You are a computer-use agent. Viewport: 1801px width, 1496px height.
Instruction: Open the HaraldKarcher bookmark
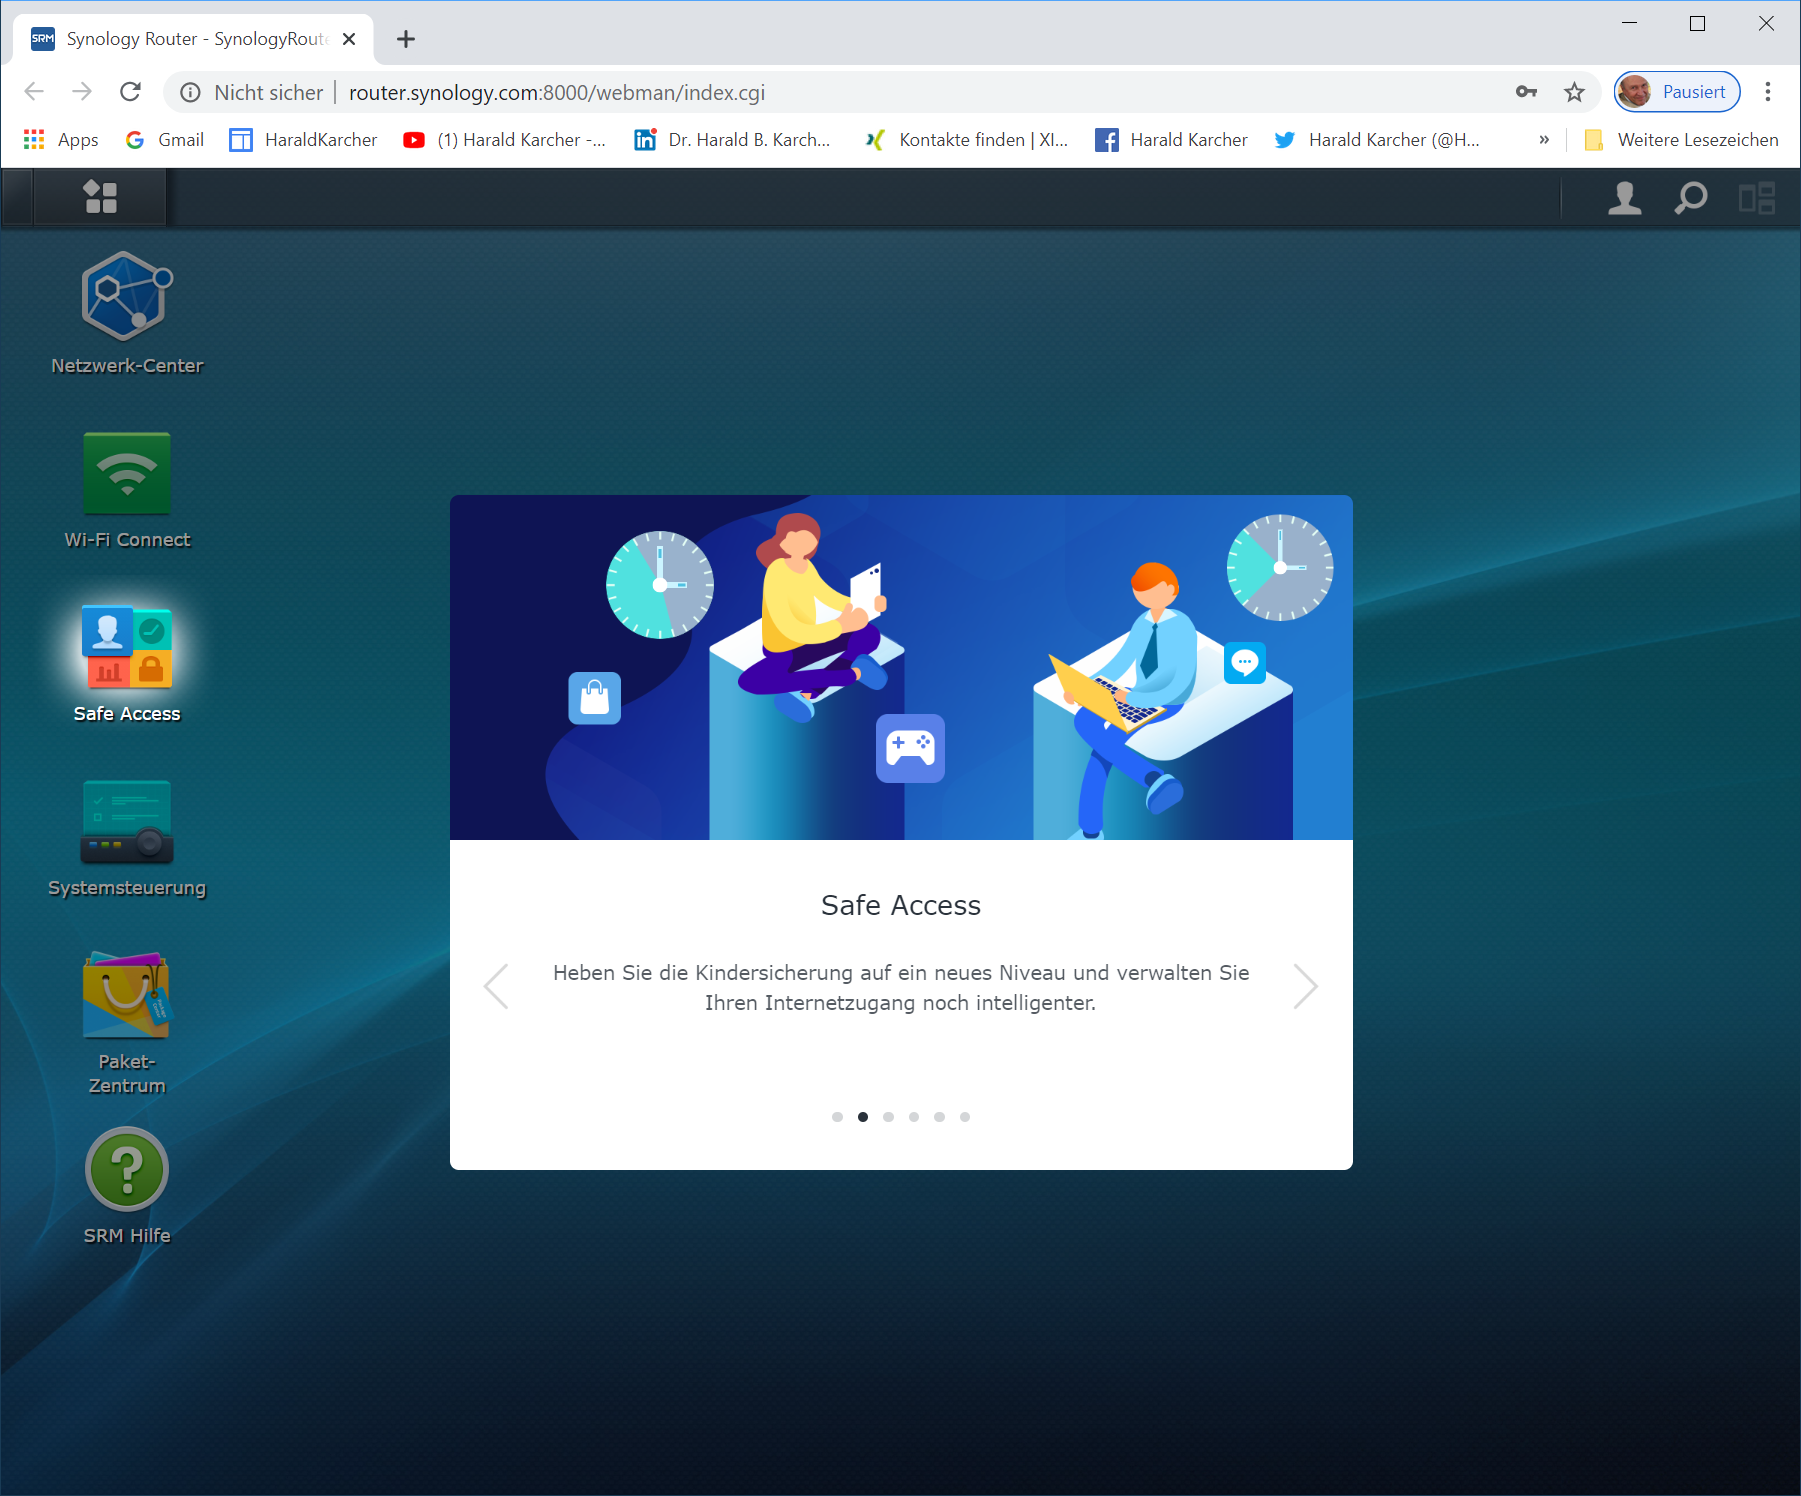click(x=303, y=140)
